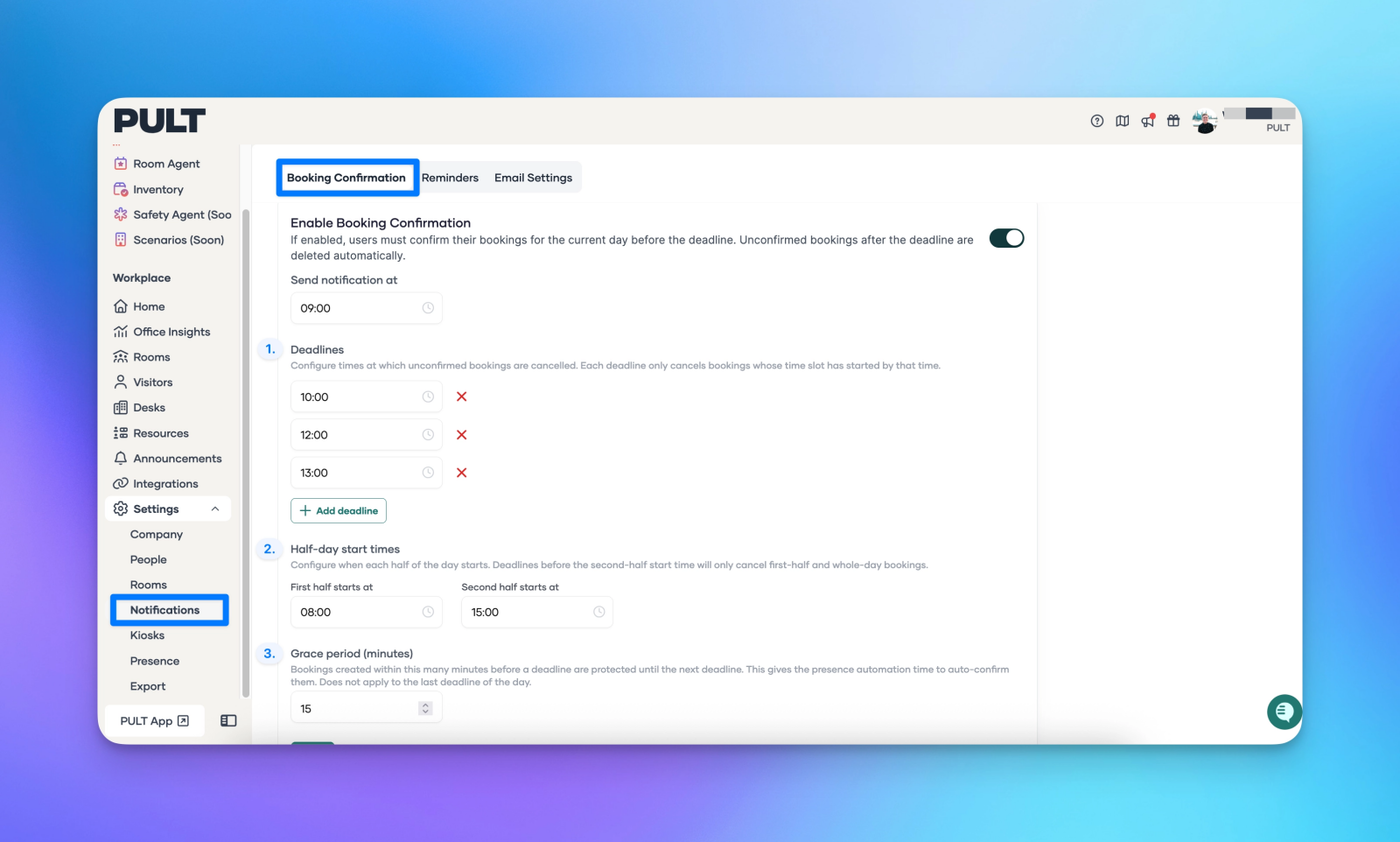This screenshot has width=1400, height=842.
Task: Open the map icon in header
Action: click(1122, 121)
